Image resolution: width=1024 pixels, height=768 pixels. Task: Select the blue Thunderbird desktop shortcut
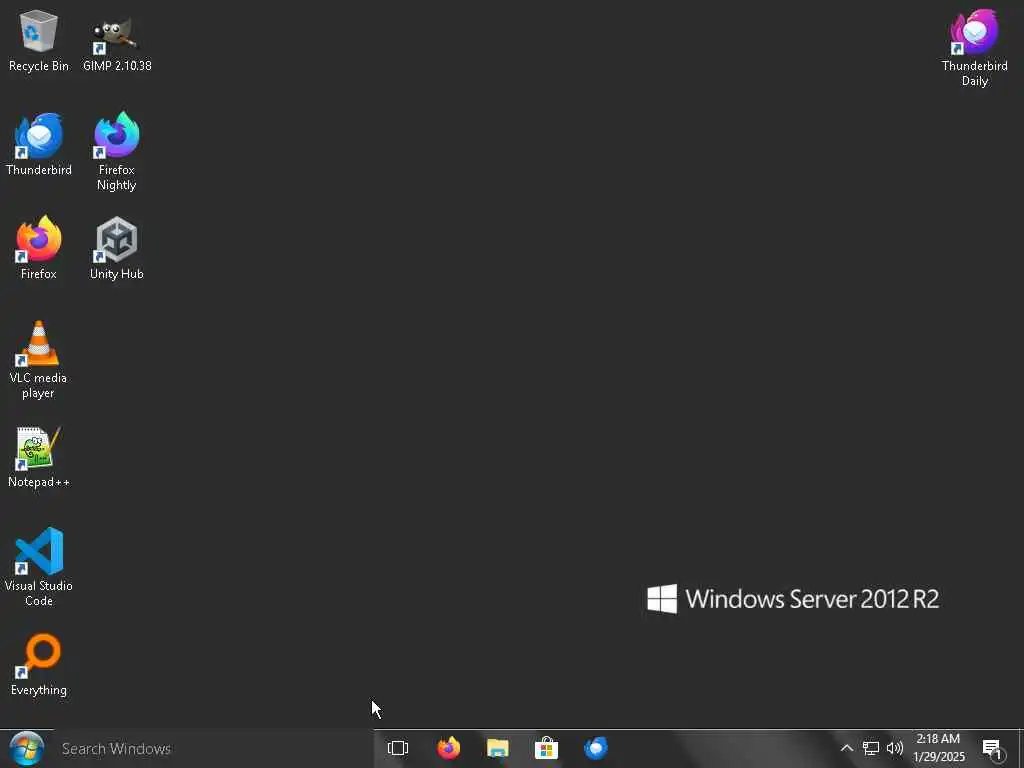pos(39,144)
